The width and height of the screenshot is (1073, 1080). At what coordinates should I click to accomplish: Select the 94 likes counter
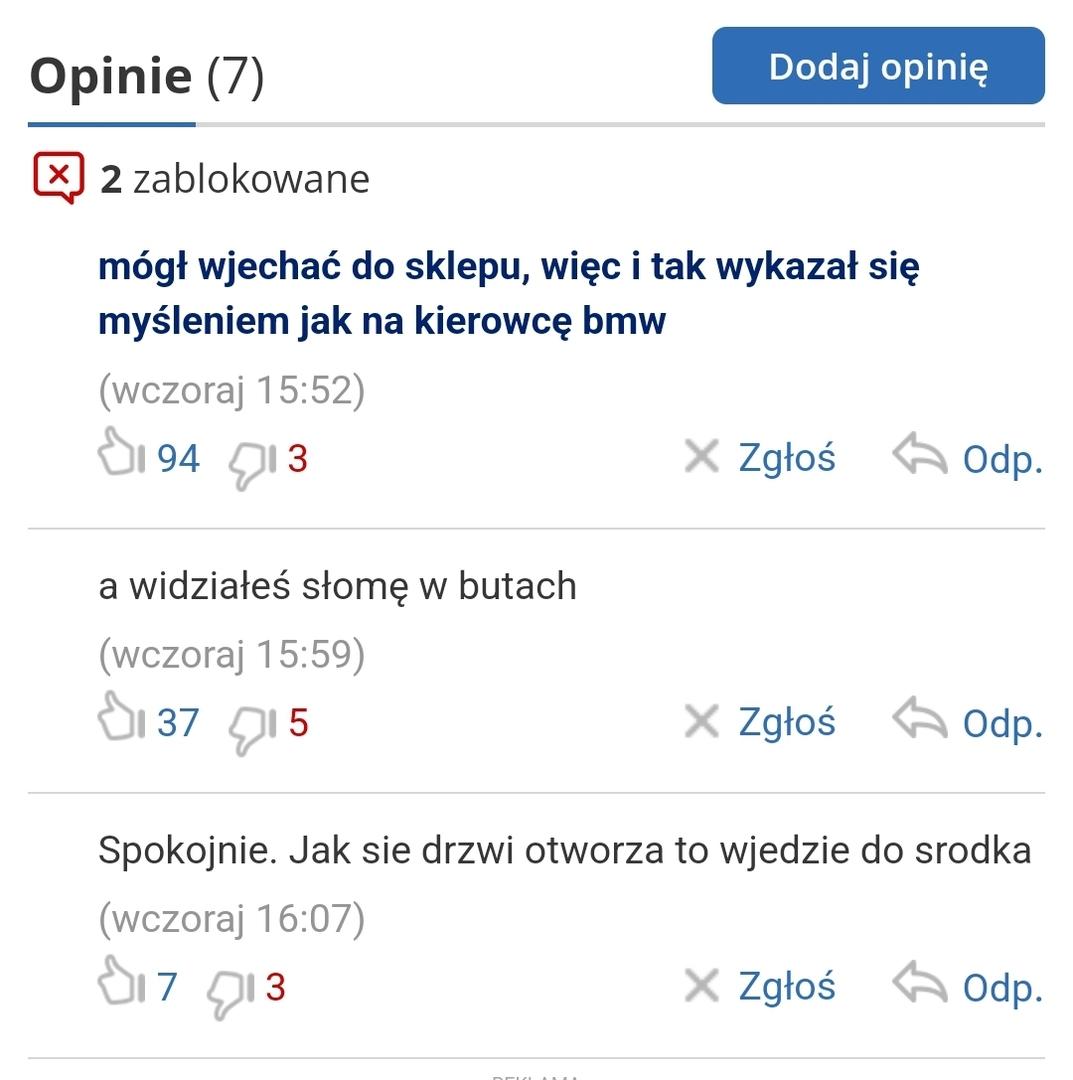pos(178,458)
